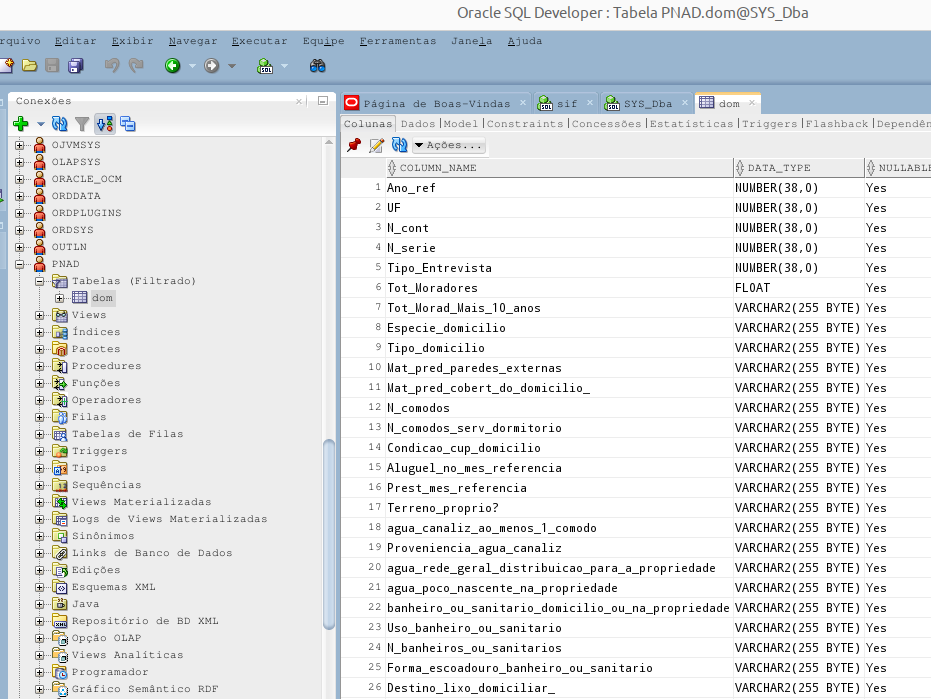Open the Exibir menu
This screenshot has width=931, height=699.
[132, 41]
